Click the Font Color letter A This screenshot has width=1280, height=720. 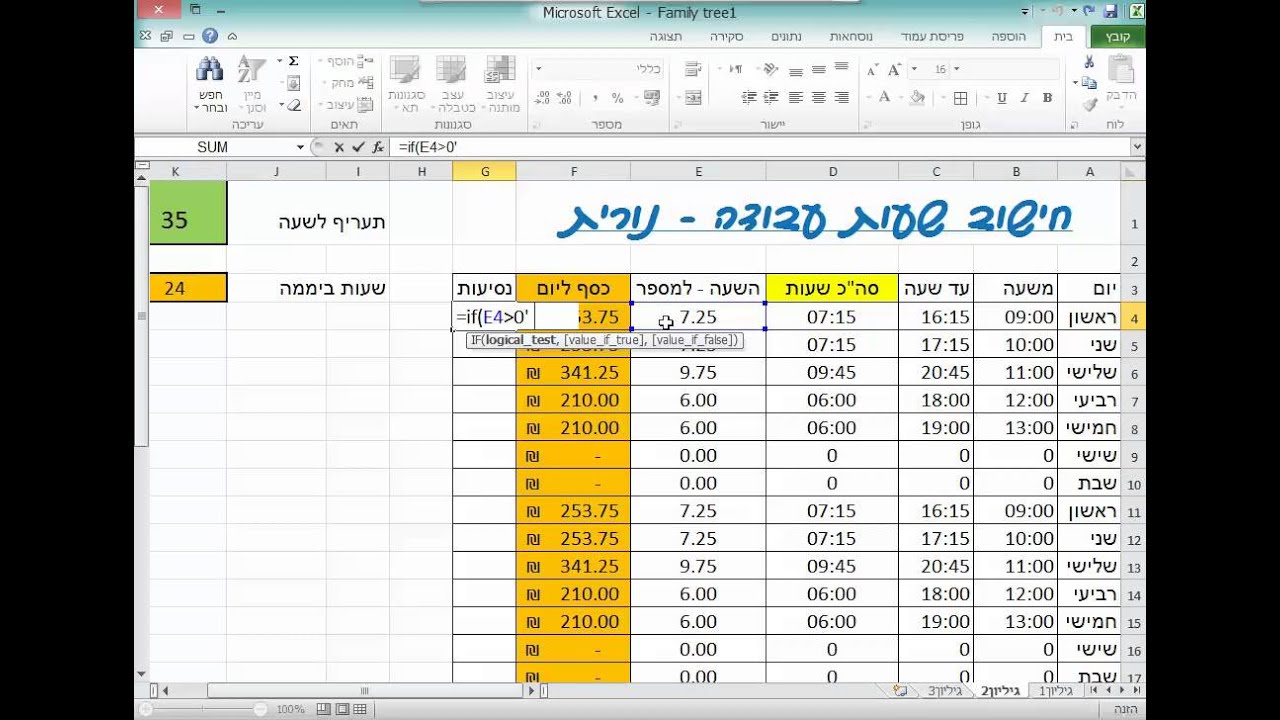[x=884, y=98]
